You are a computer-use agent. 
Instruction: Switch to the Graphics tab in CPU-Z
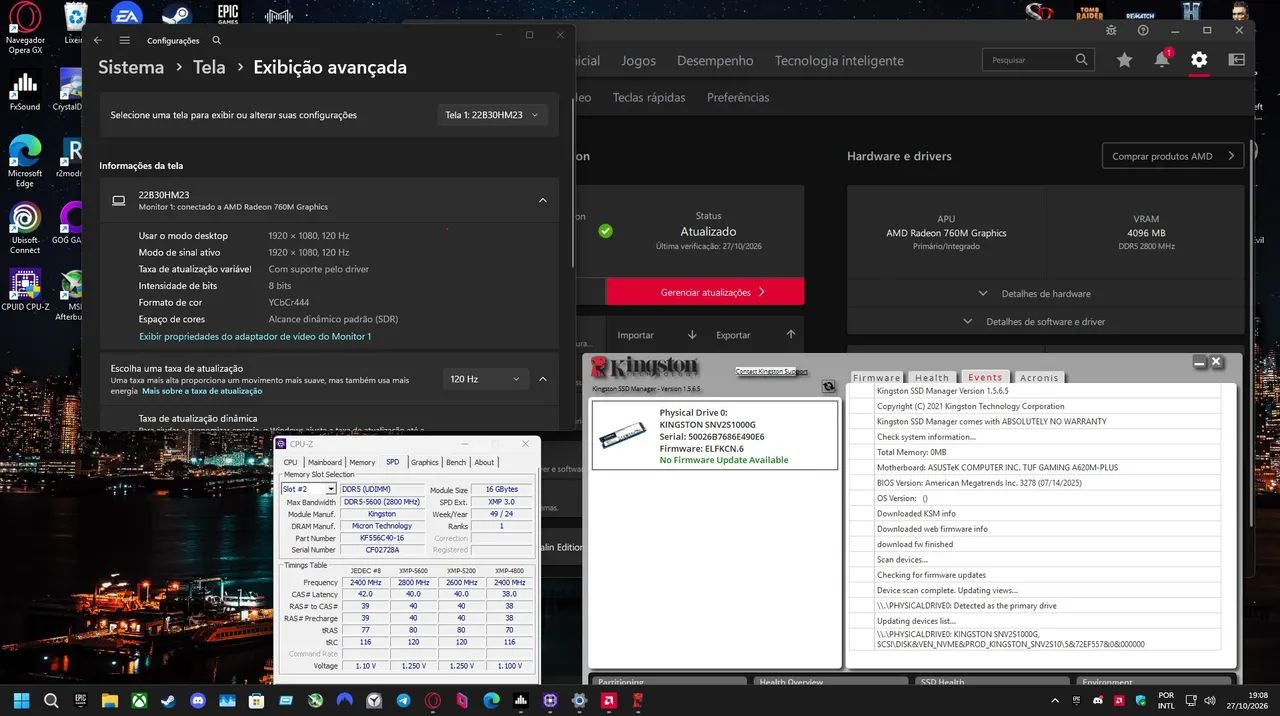click(424, 462)
